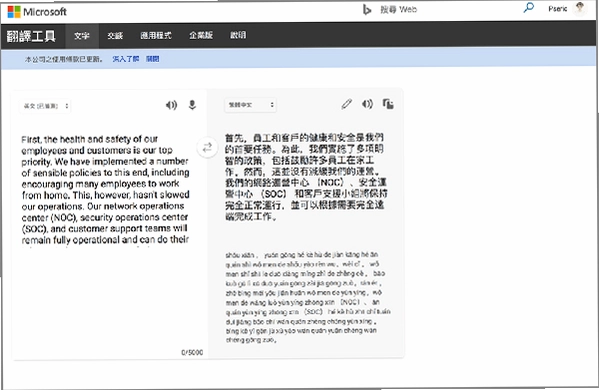Click into the English source text box
This screenshot has height=390, width=599.
[106, 189]
